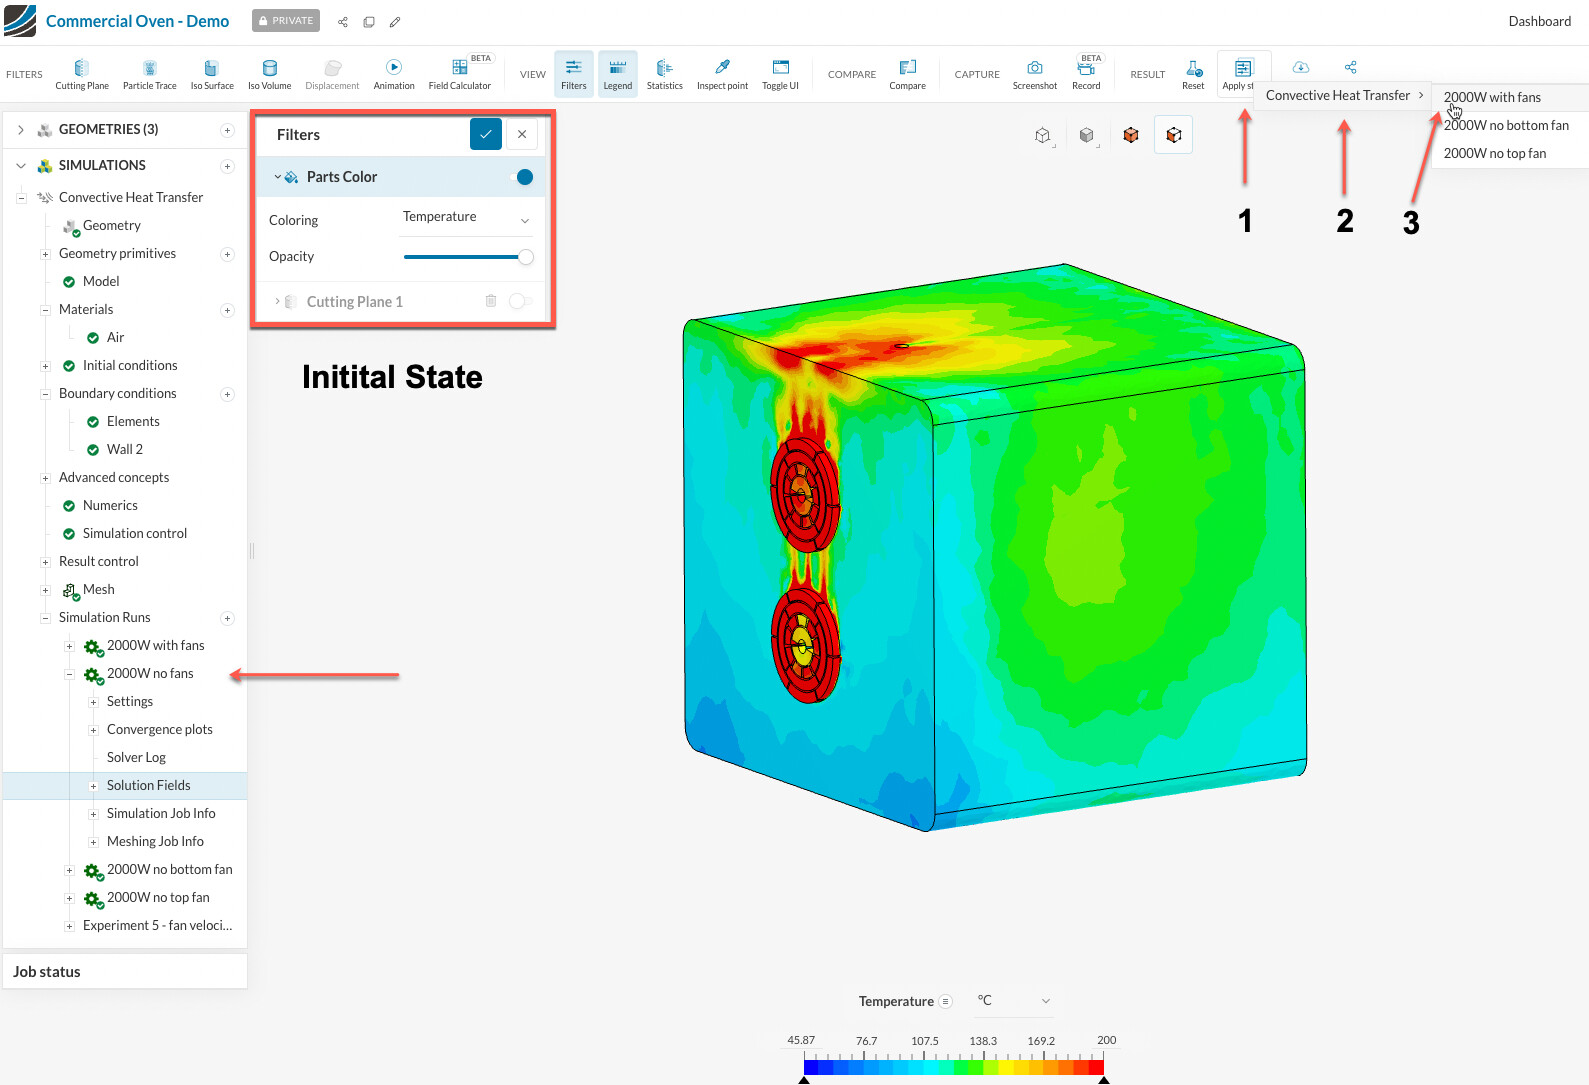
Task: Click the copy project icon in header
Action: [369, 22]
